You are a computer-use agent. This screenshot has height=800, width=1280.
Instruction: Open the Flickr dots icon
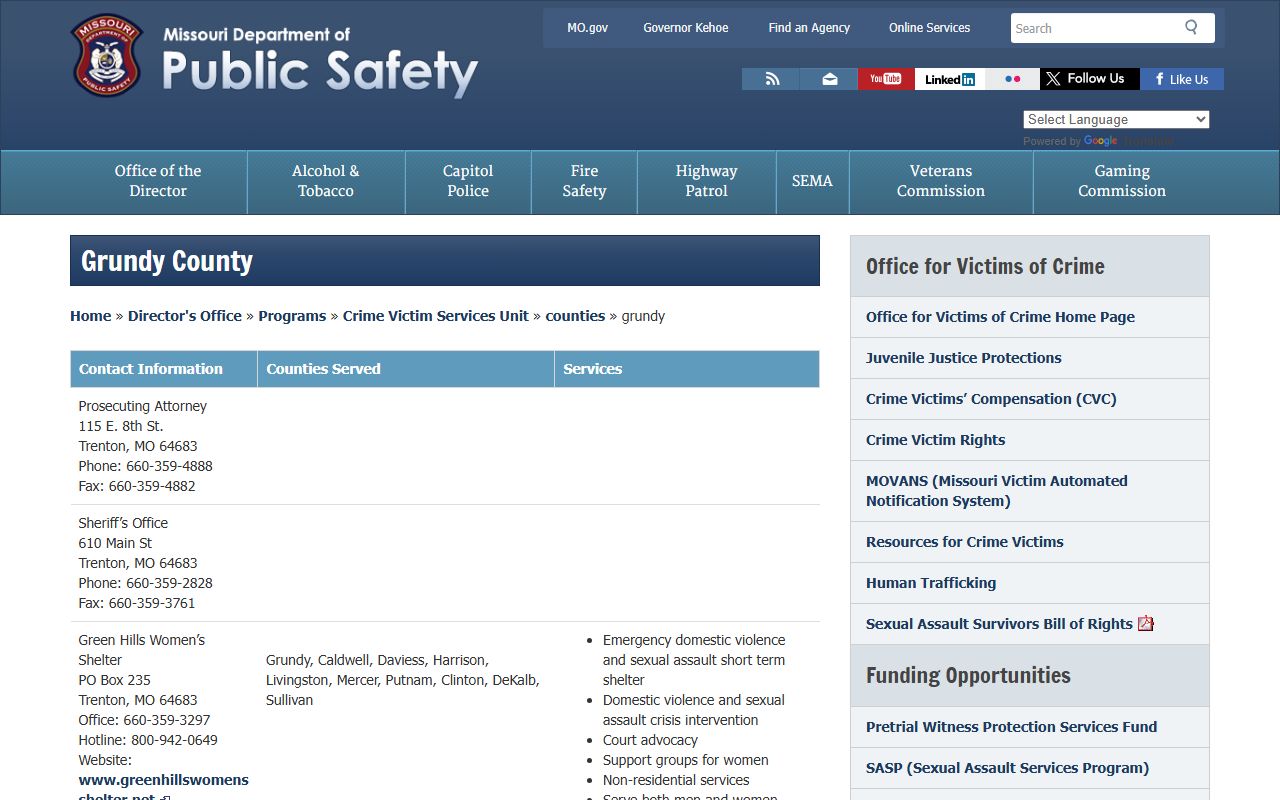point(1012,79)
